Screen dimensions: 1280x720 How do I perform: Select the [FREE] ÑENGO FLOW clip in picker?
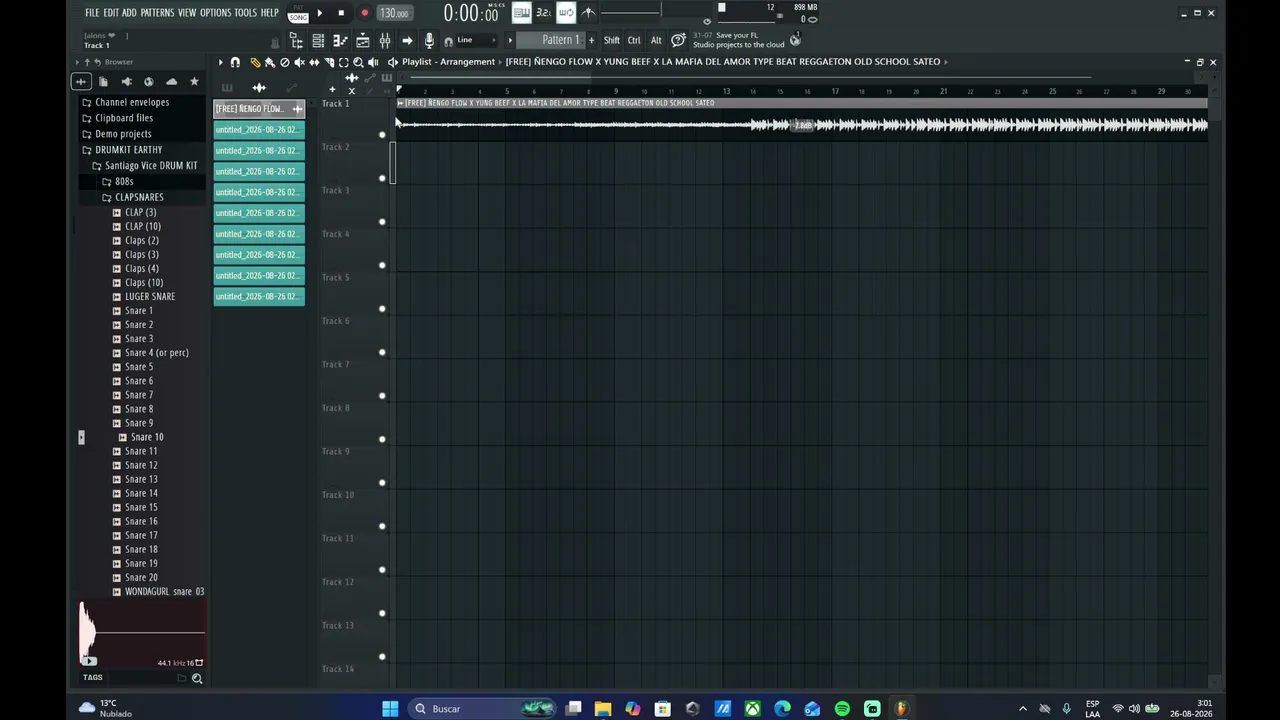coord(259,109)
